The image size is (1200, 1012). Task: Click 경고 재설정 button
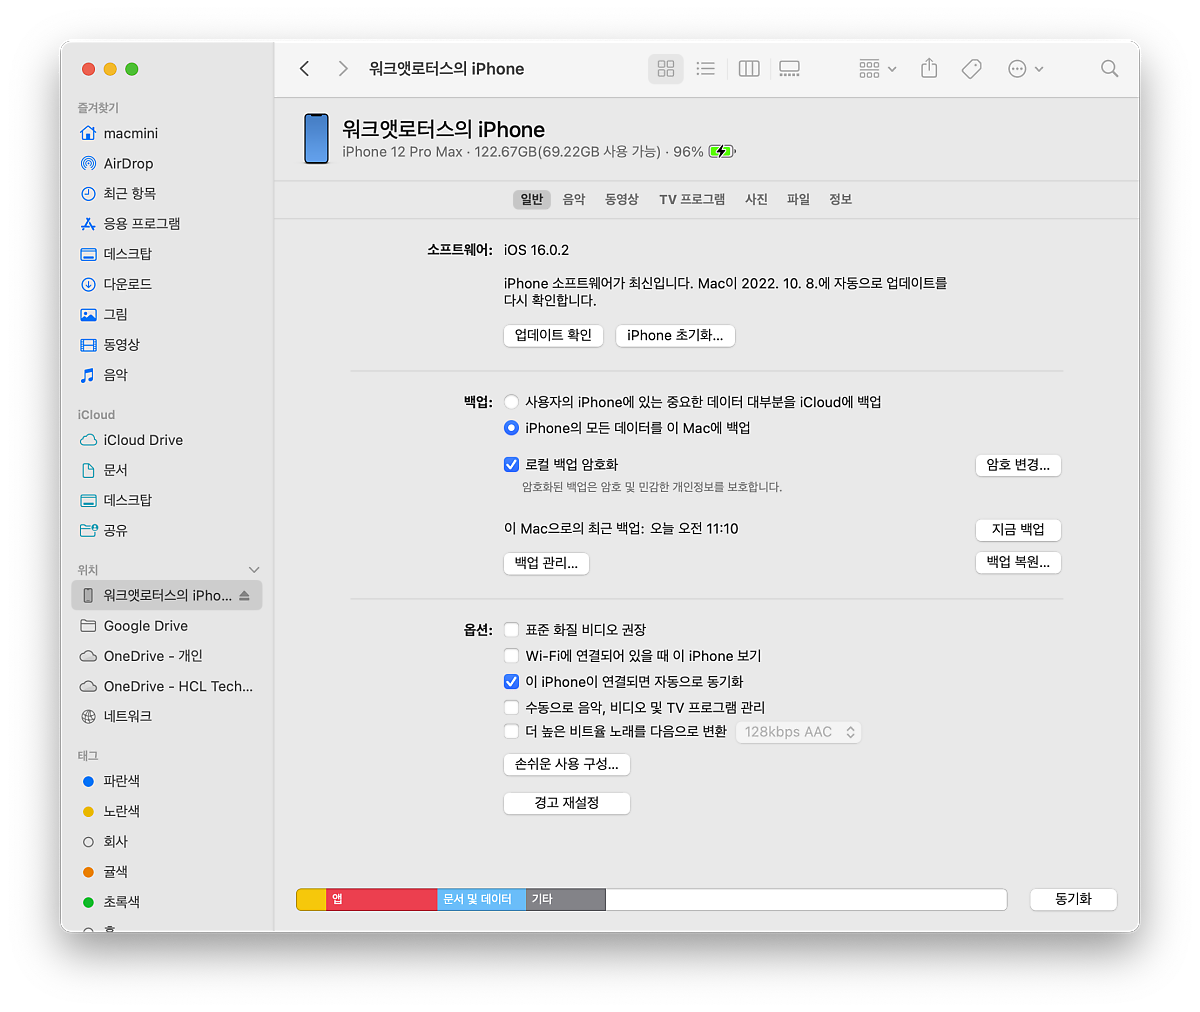tap(567, 803)
